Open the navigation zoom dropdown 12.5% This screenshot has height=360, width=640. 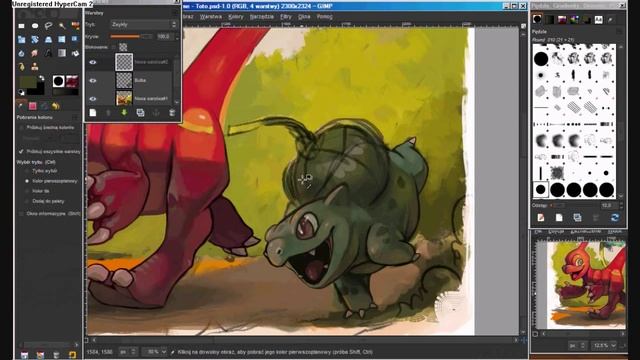click(x=604, y=346)
